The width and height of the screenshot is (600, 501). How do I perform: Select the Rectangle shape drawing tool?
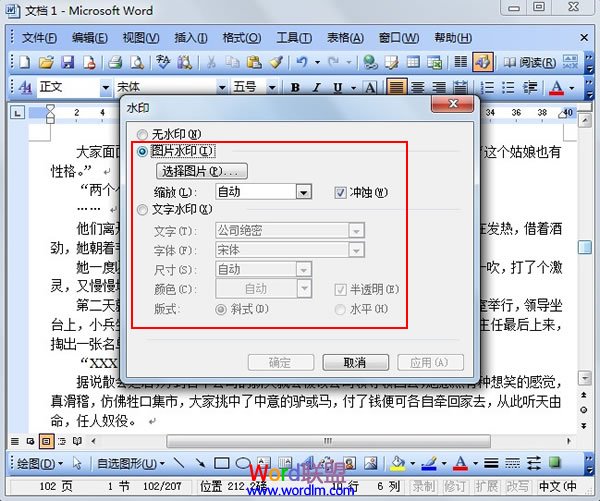pyautogui.click(x=221, y=462)
